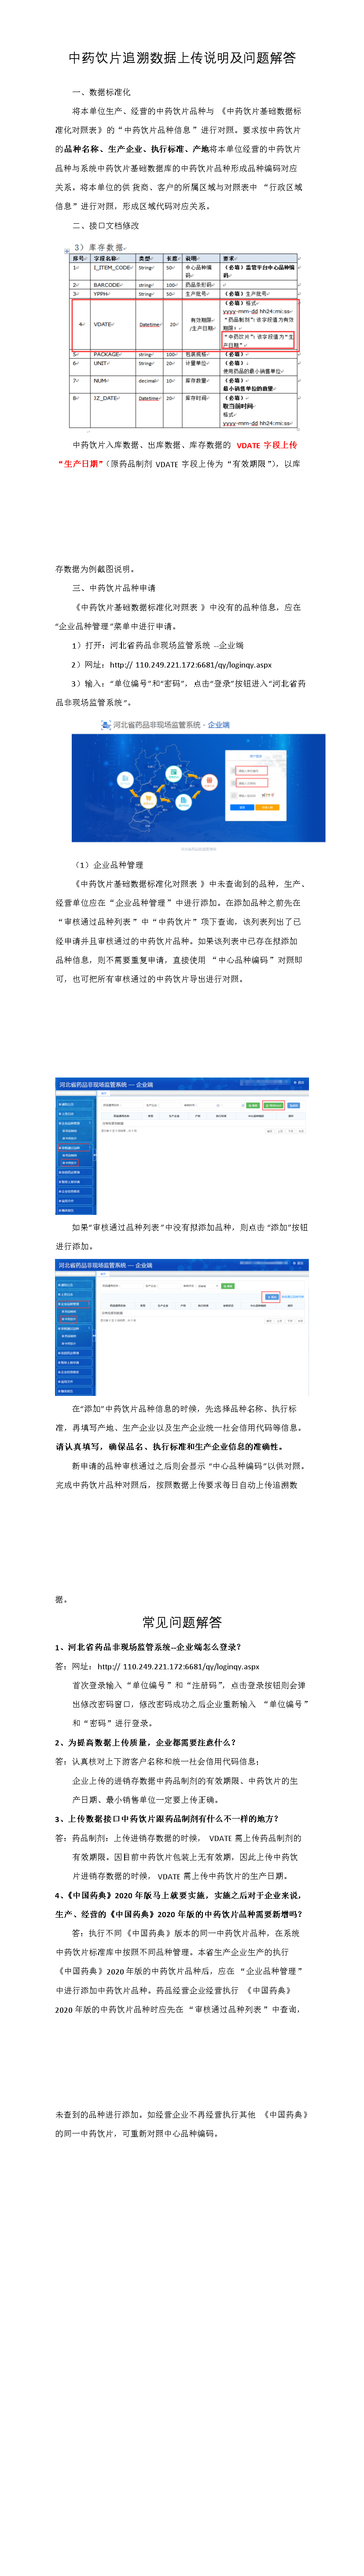Image resolution: width=364 pixels, height=2576 pixels.
Task: Click the red text VDATE 字段上传
Action: [267, 445]
